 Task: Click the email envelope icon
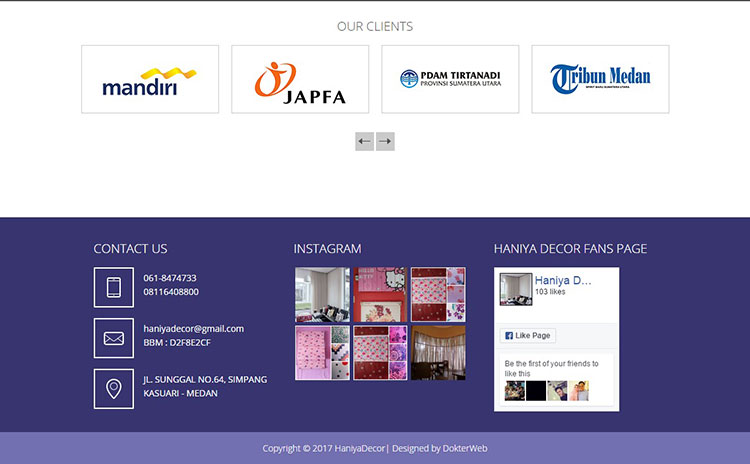click(113, 338)
